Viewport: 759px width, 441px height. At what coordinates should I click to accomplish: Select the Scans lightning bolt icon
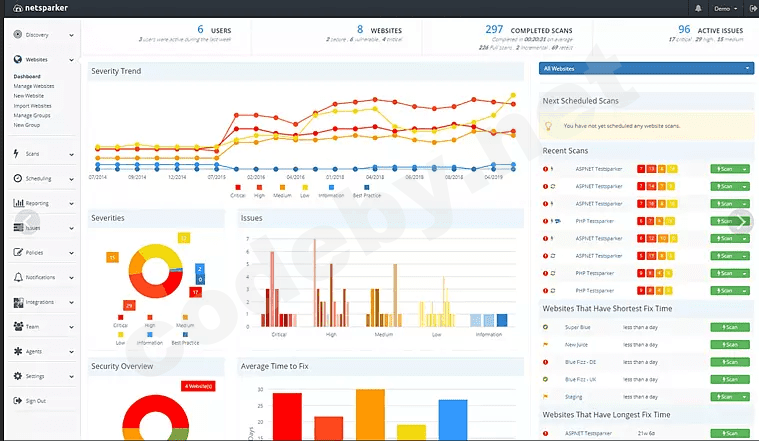16,153
